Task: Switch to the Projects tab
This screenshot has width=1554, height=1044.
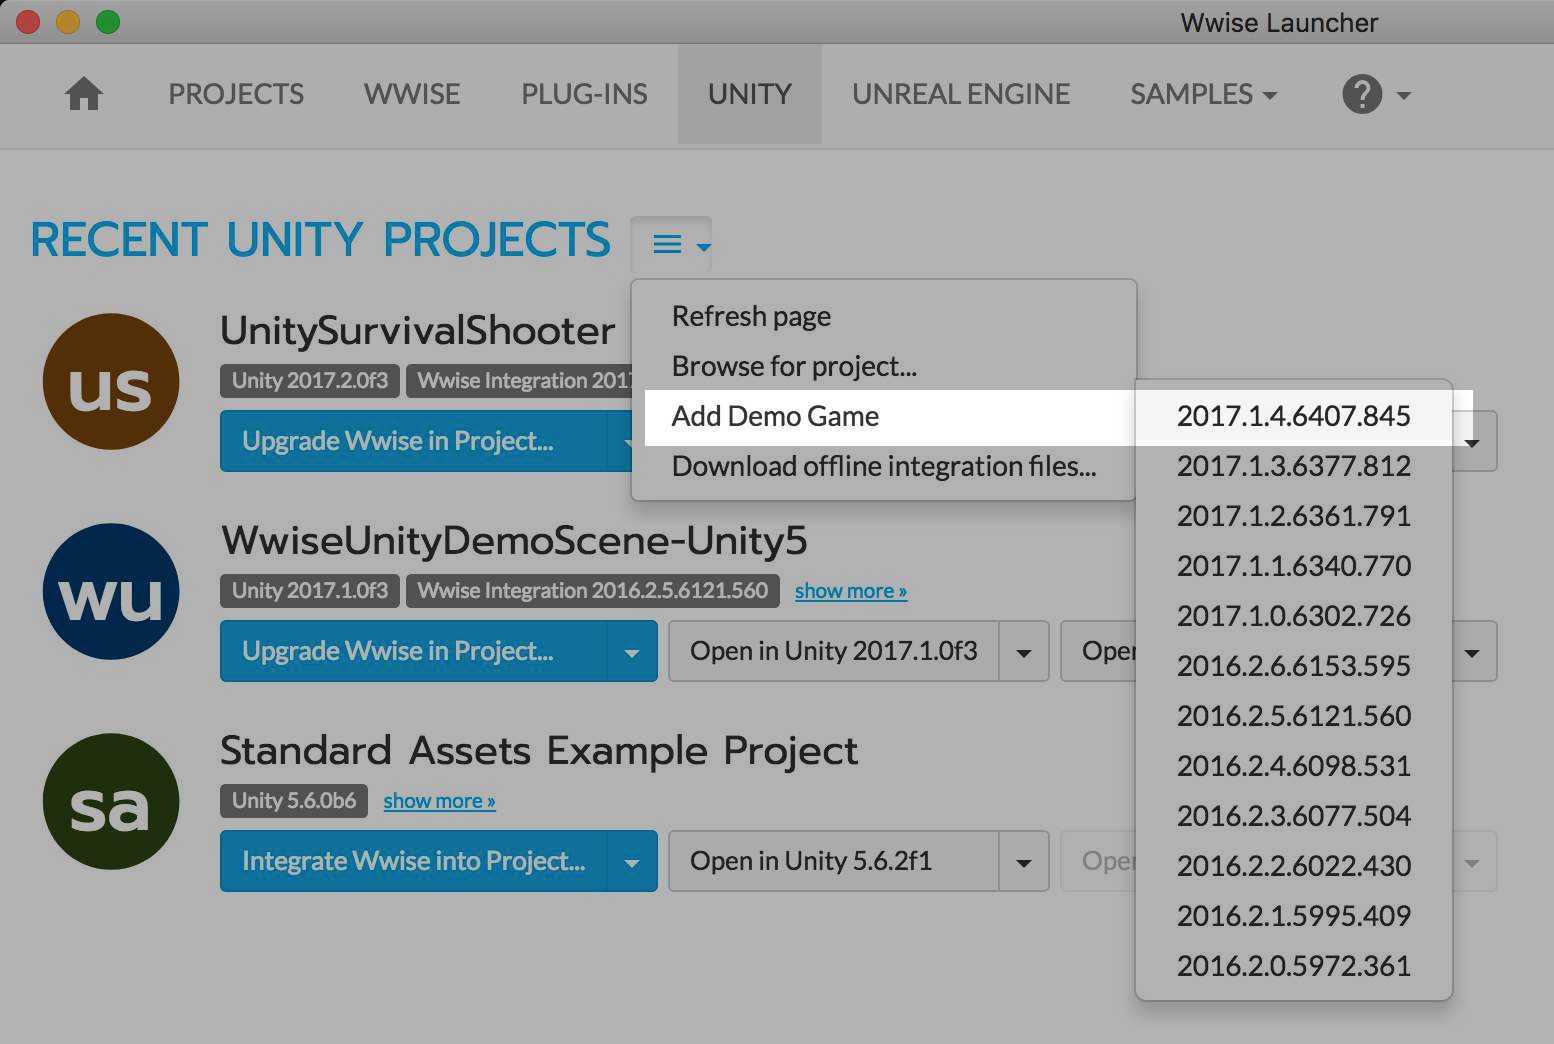Action: point(236,94)
